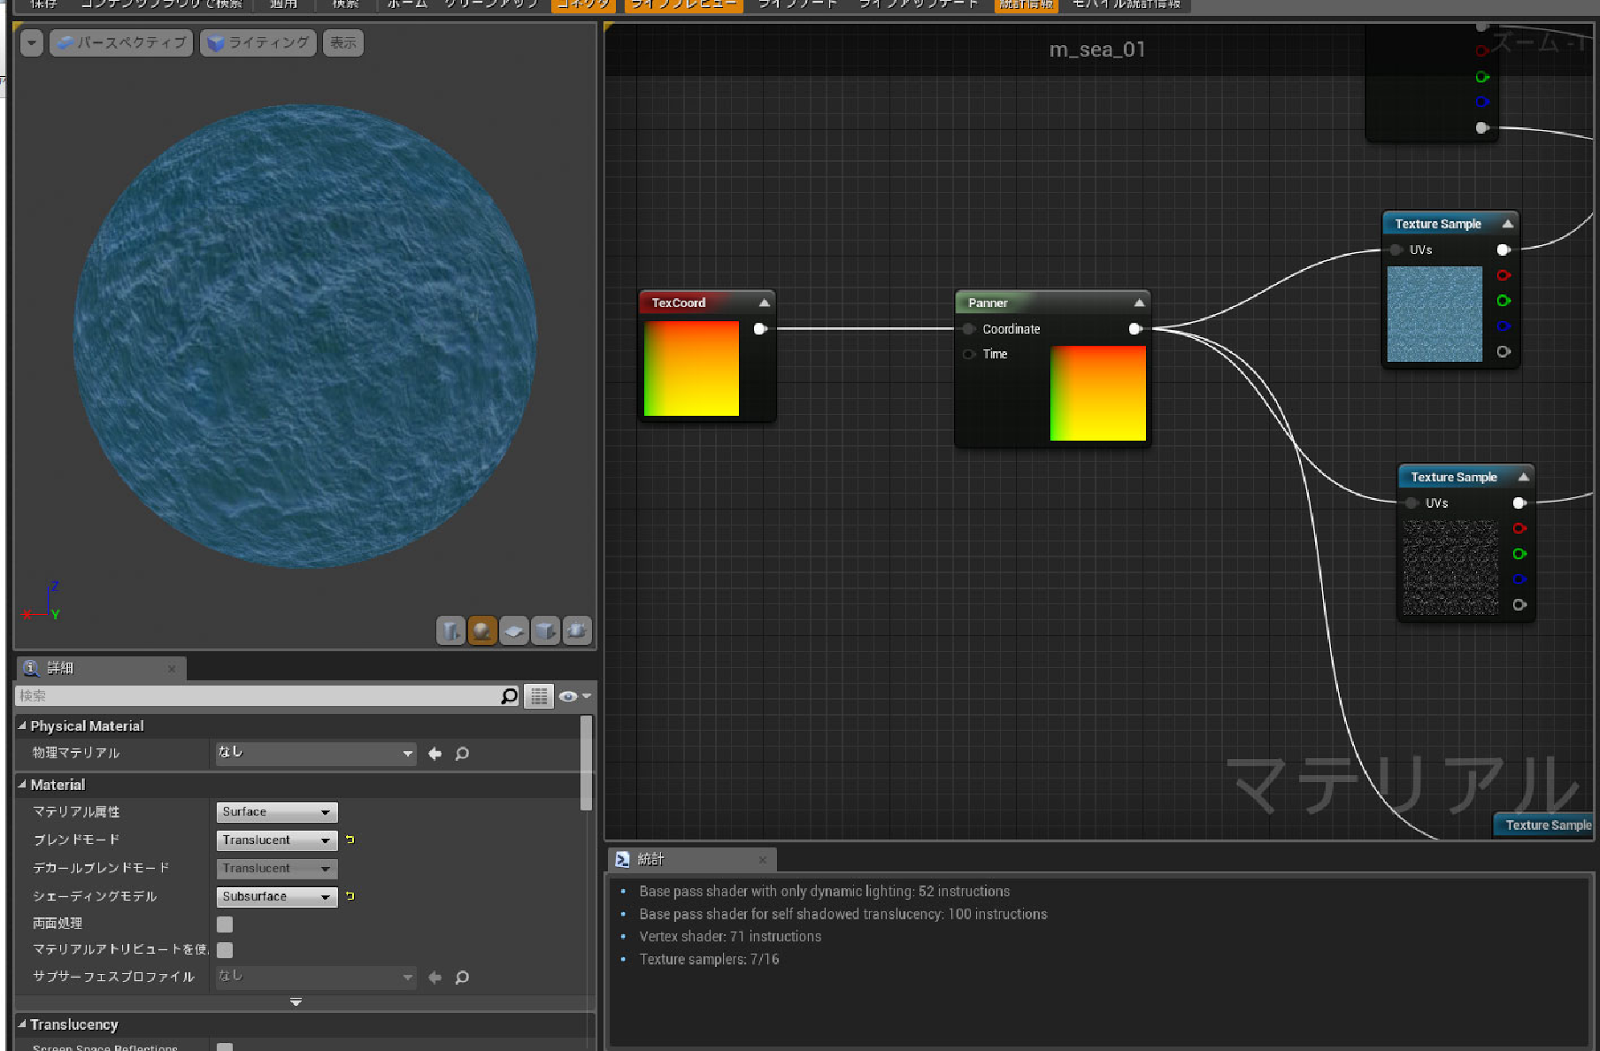
Task: Select the sphere preview mesh icon
Action: (482, 631)
